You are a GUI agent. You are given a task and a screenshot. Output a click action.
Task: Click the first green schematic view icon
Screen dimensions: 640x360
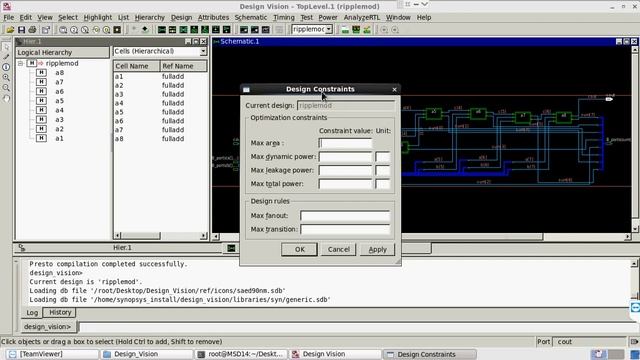[162, 30]
